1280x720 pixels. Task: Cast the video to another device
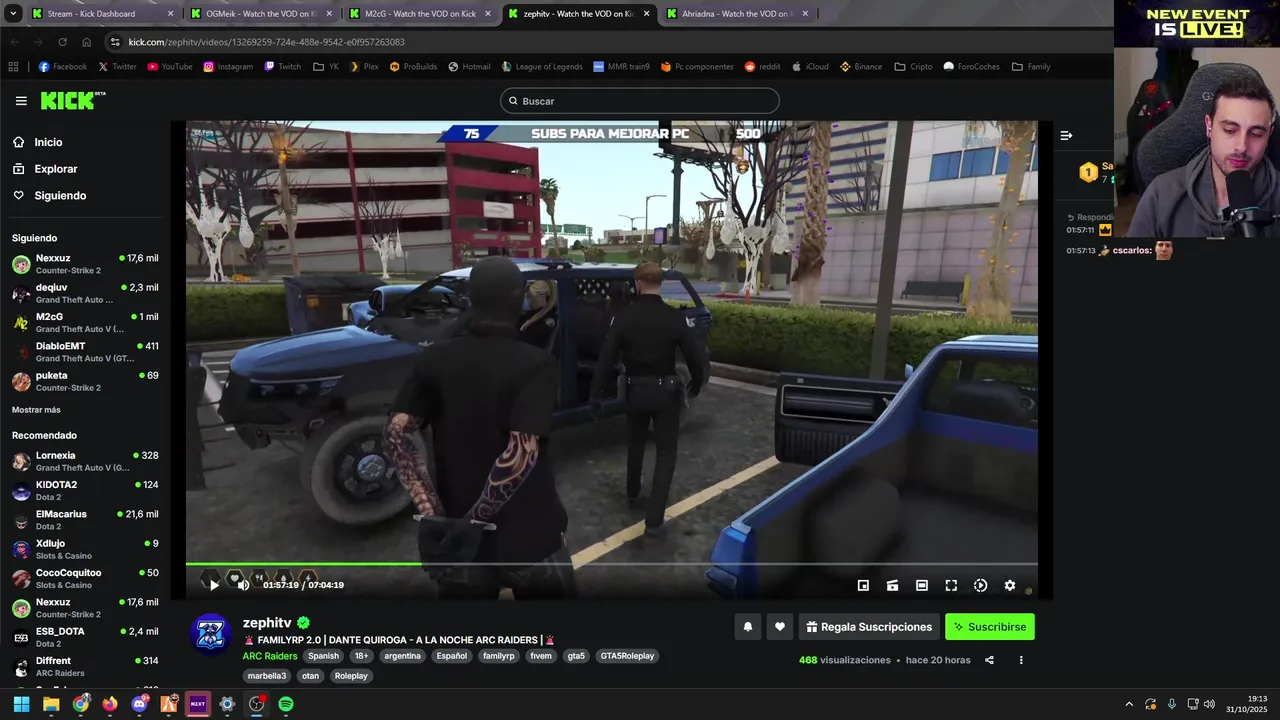point(892,585)
